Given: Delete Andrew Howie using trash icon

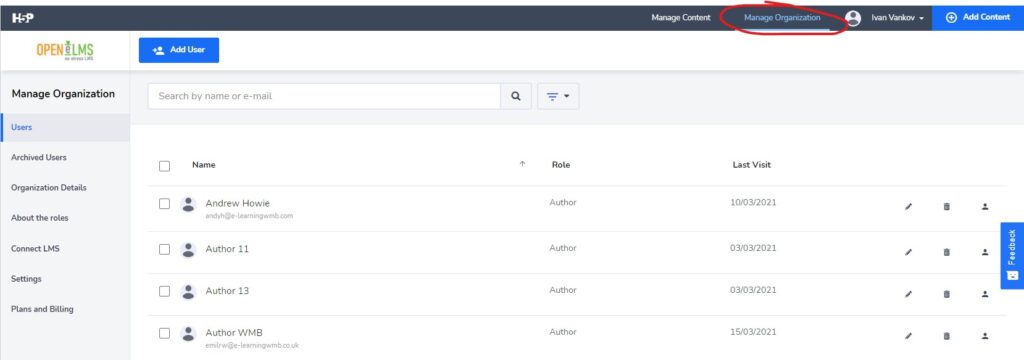Looking at the screenshot, I should [x=946, y=207].
